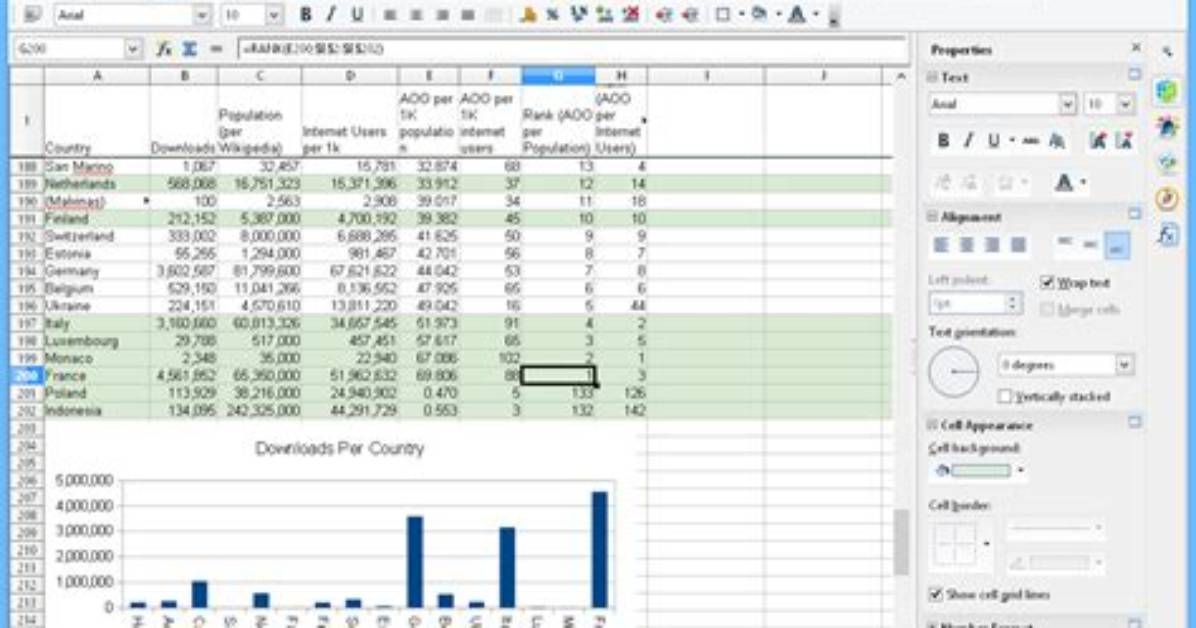Click the Left indent spin field

976,303
